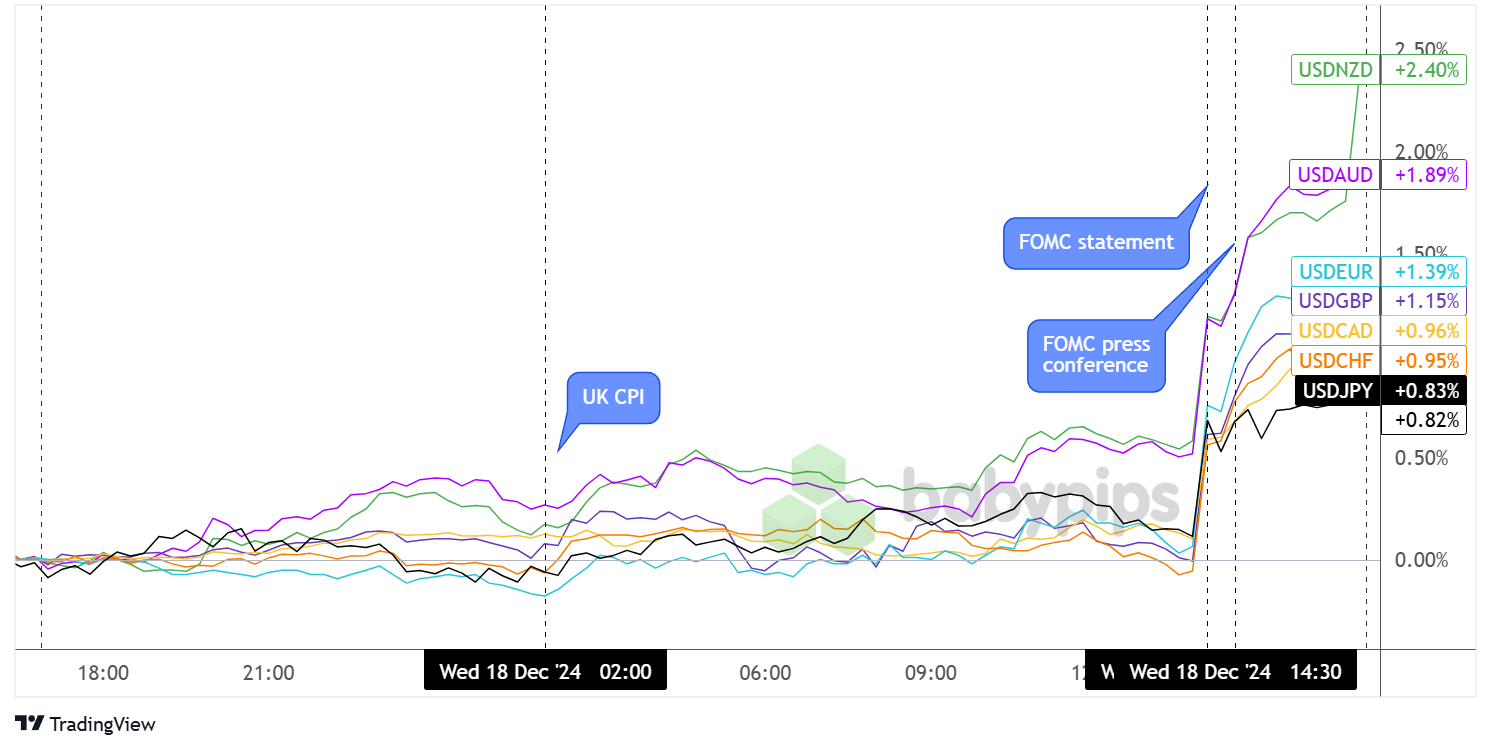This screenshot has width=1491, height=750.
Task: Click the 06:00 time axis label
Action: [766, 673]
